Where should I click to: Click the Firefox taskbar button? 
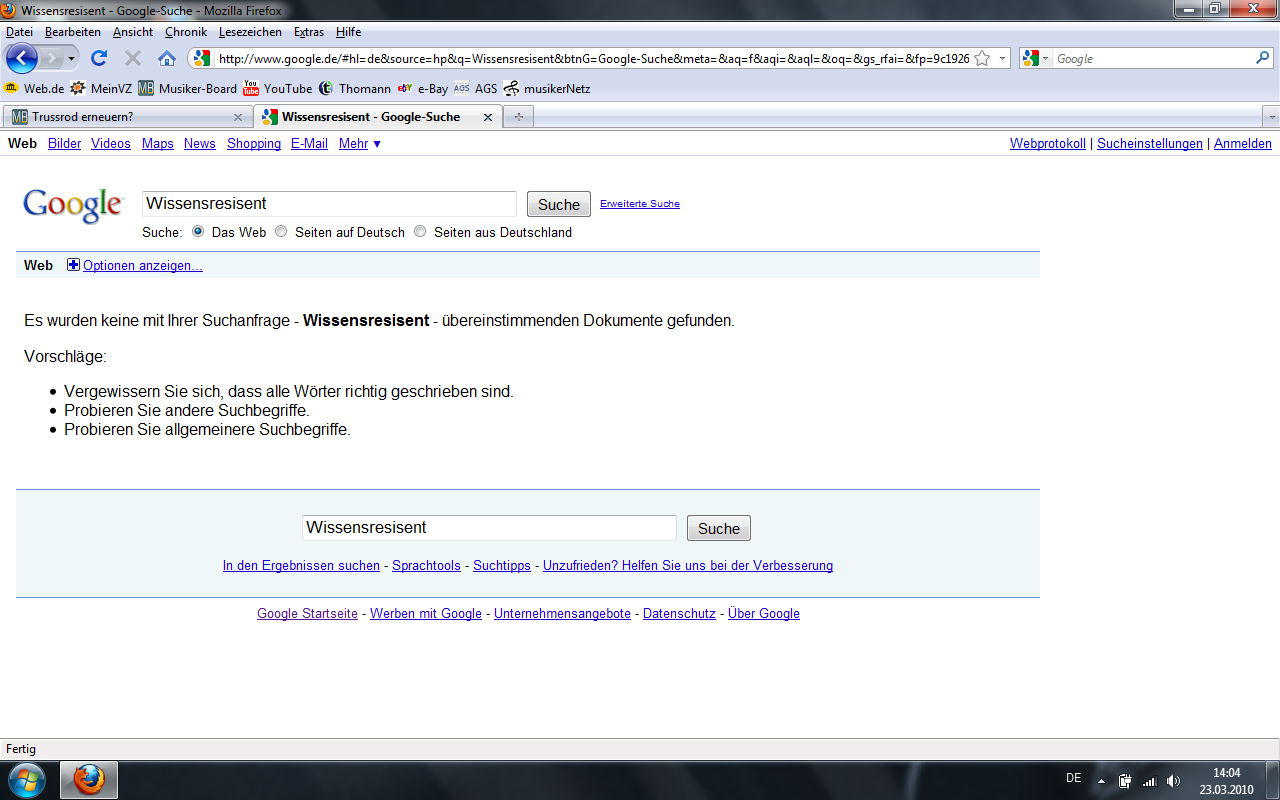pos(89,779)
